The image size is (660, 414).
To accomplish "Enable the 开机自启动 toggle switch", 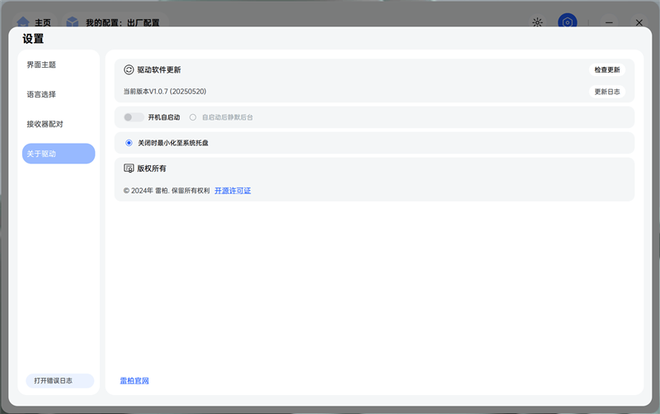I will point(133,117).
